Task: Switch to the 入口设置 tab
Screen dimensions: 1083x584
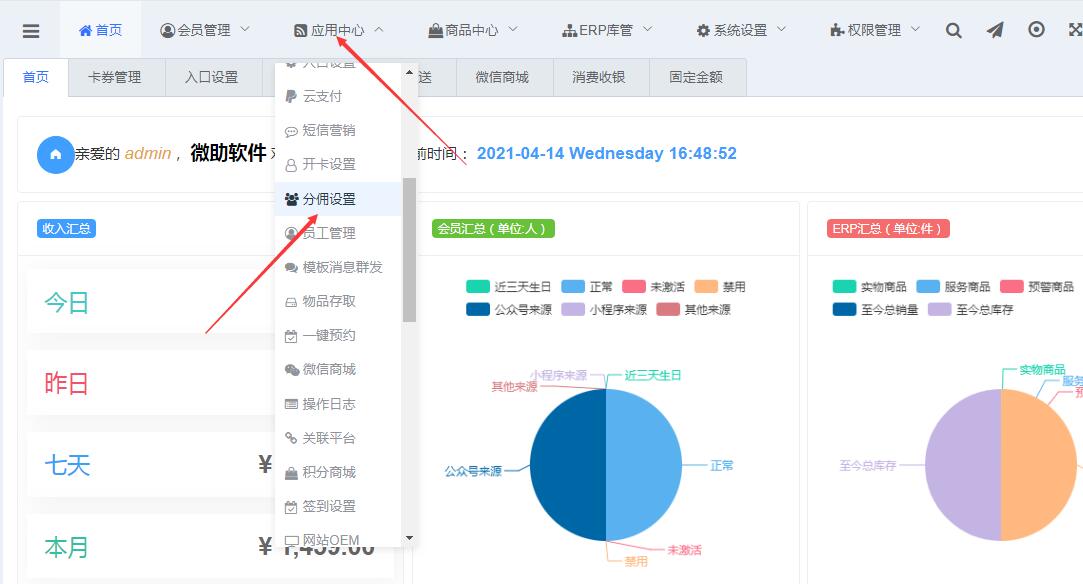Action: tap(211, 77)
